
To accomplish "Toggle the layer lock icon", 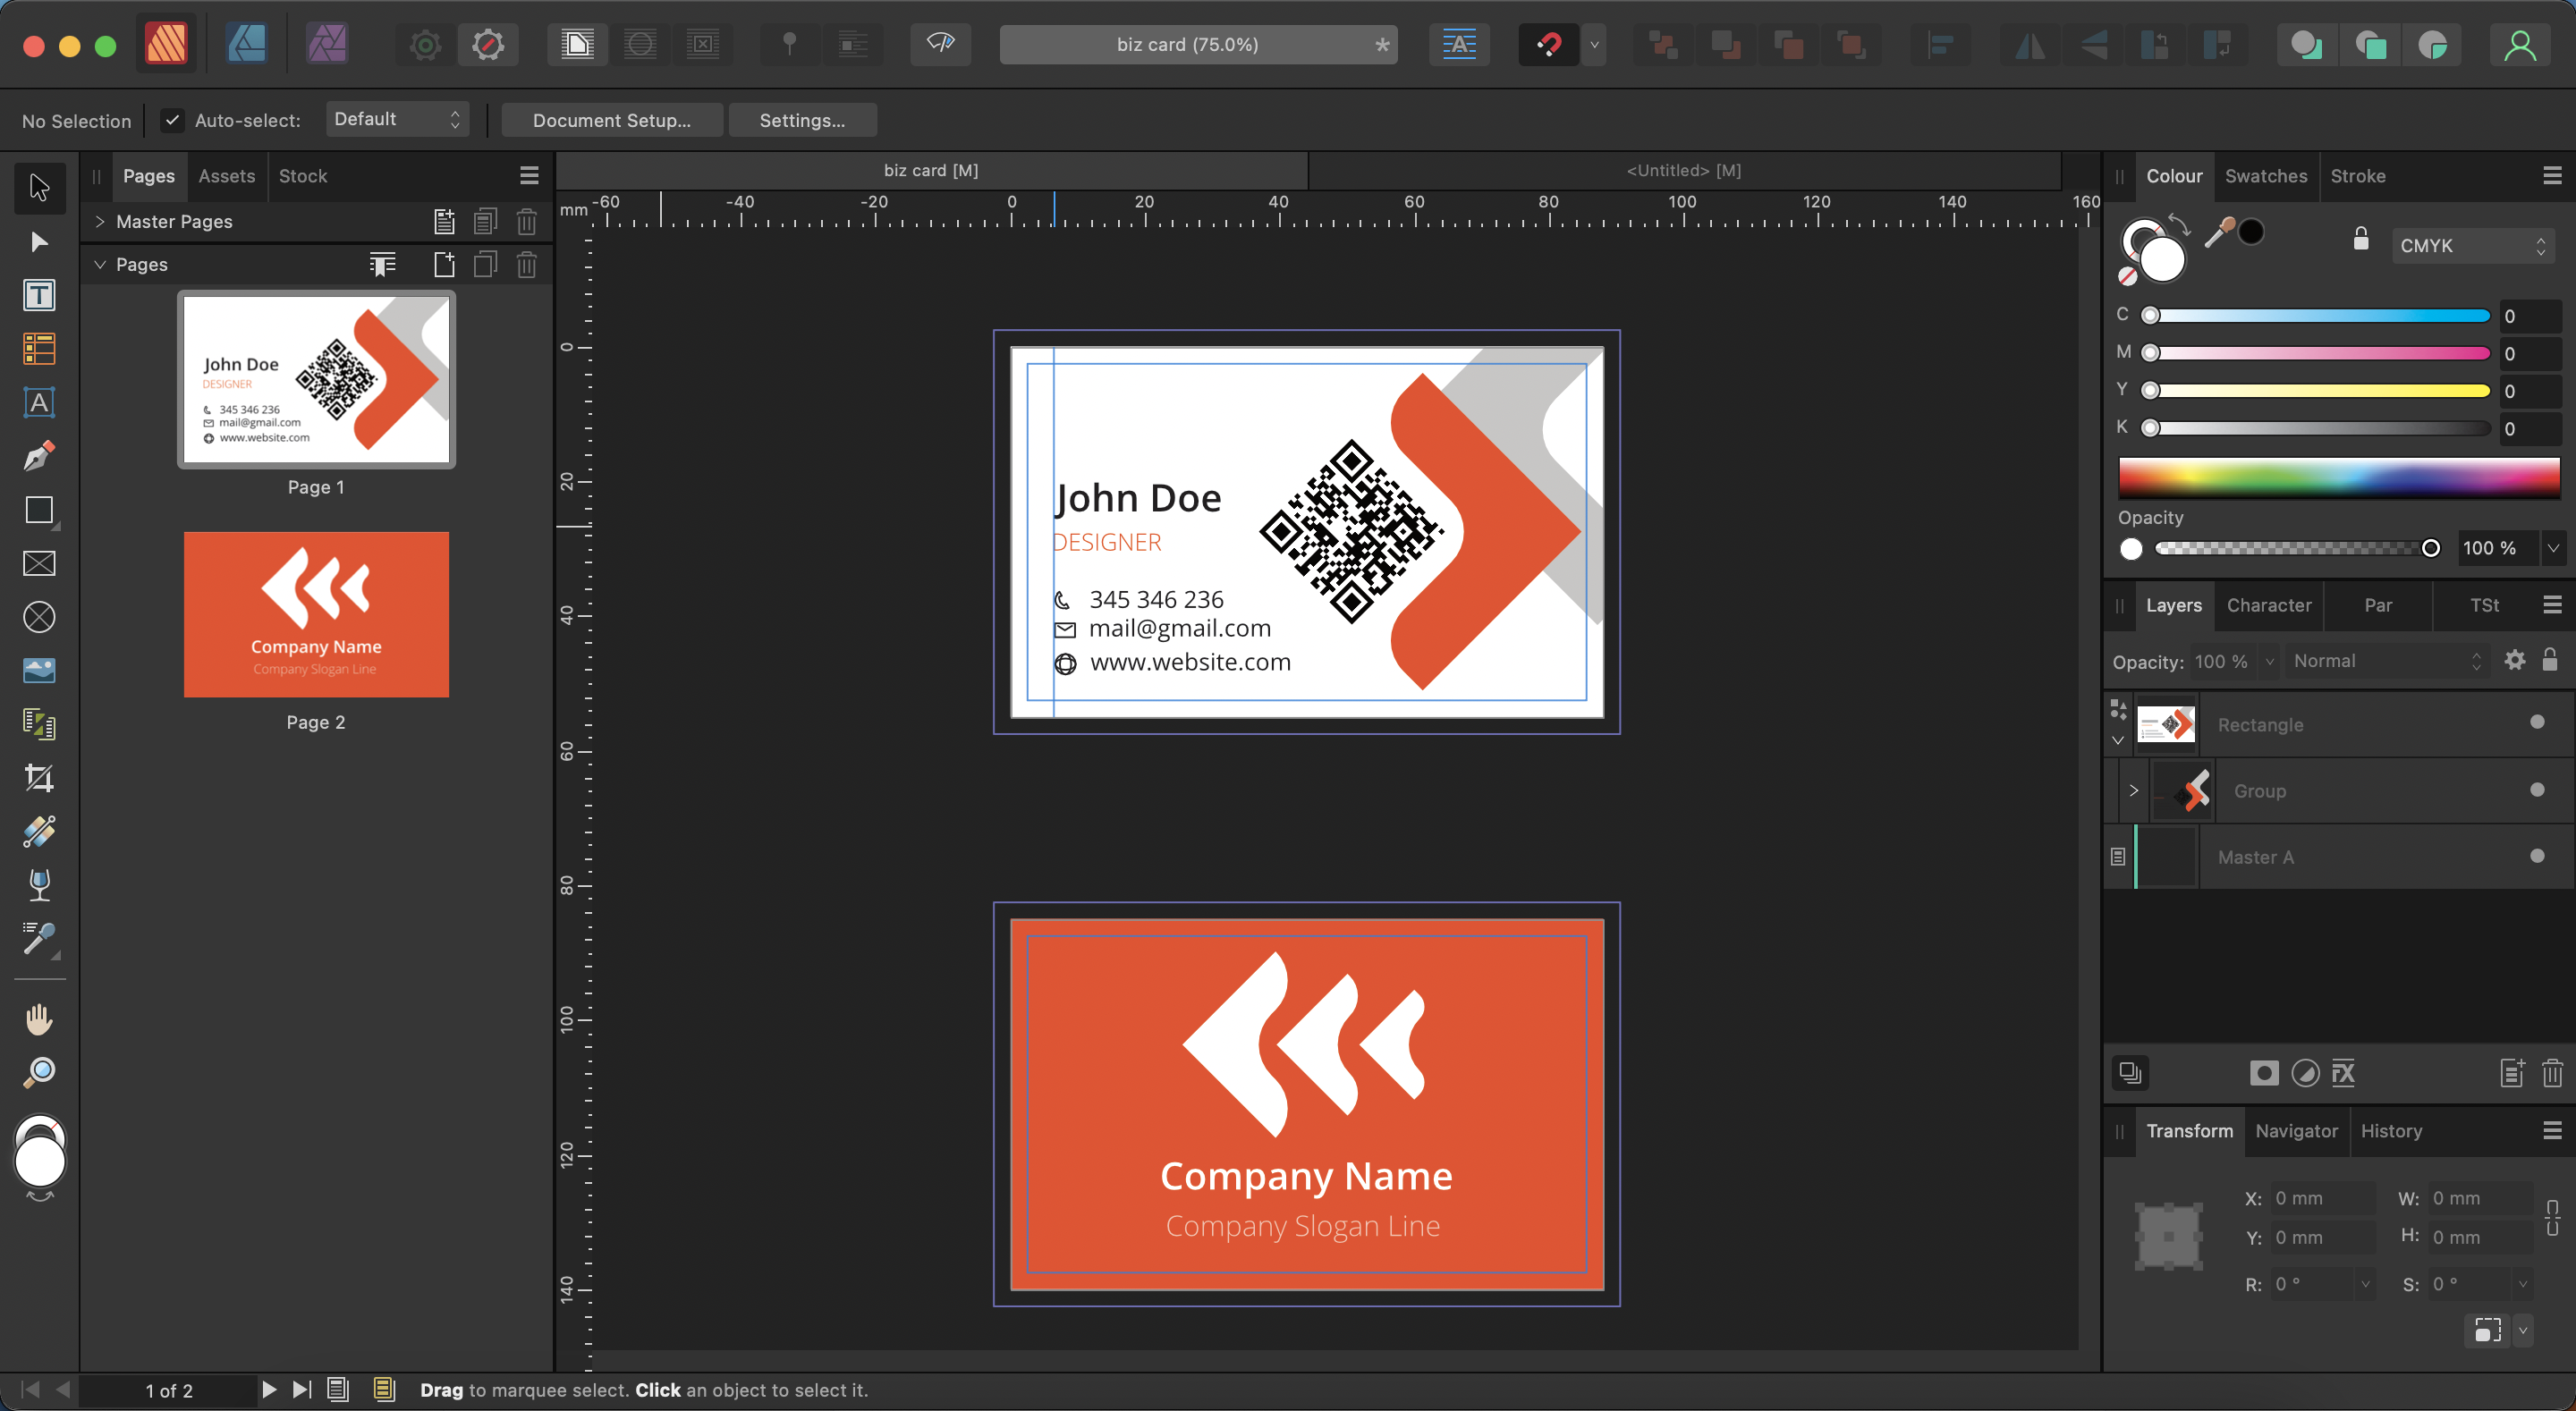I will click(2550, 660).
